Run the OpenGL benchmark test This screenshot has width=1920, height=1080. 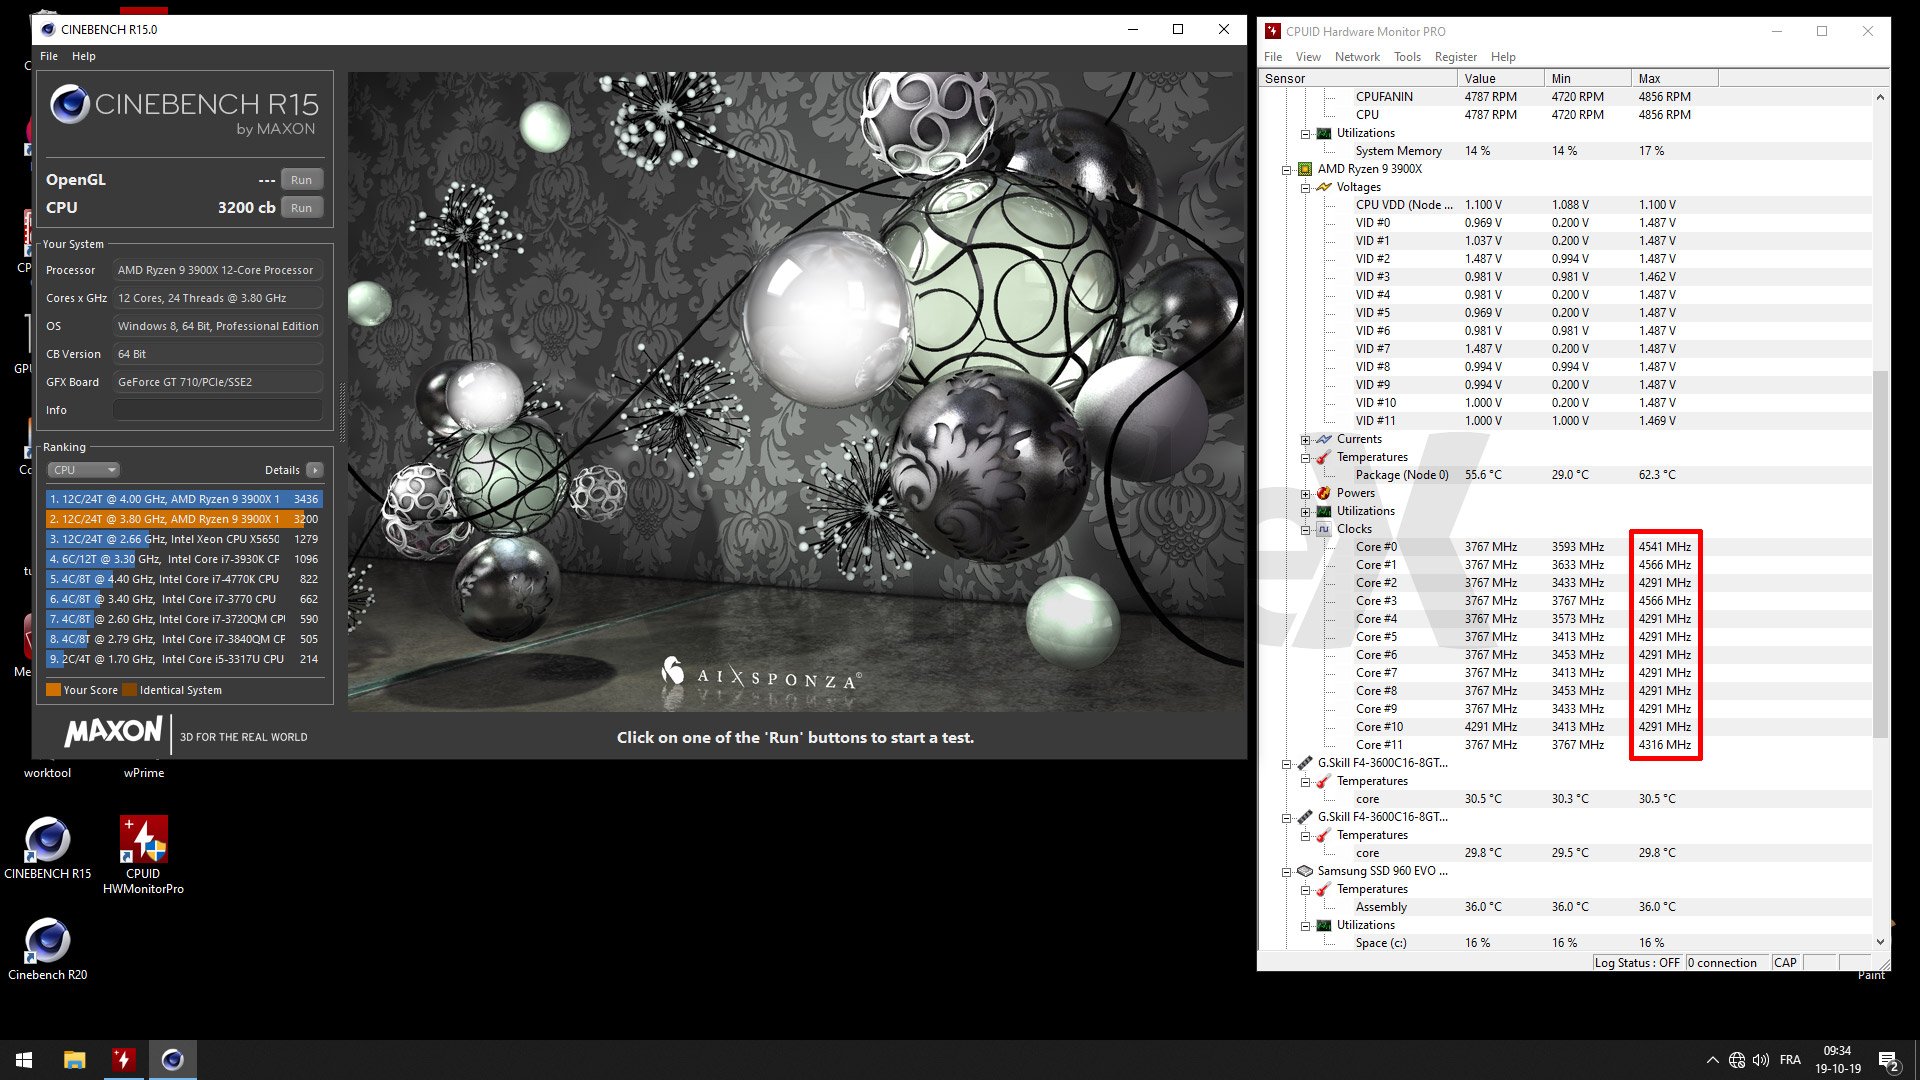[x=301, y=180]
